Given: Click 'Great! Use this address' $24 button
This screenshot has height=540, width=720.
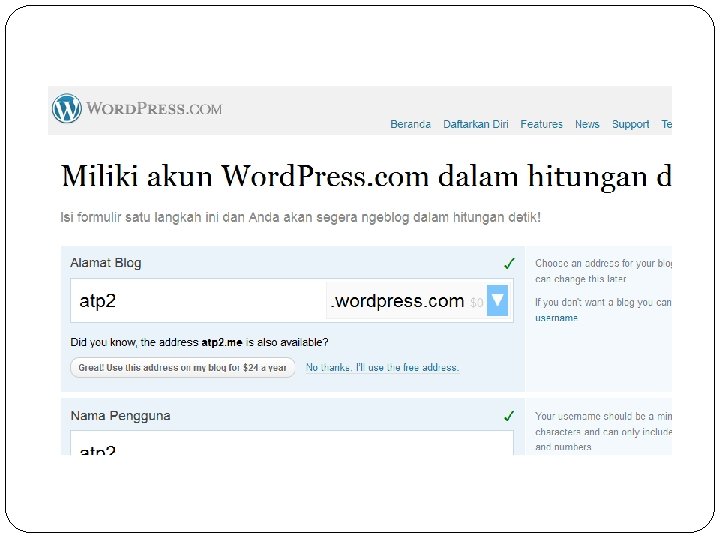Looking at the screenshot, I should click(x=182, y=368).
